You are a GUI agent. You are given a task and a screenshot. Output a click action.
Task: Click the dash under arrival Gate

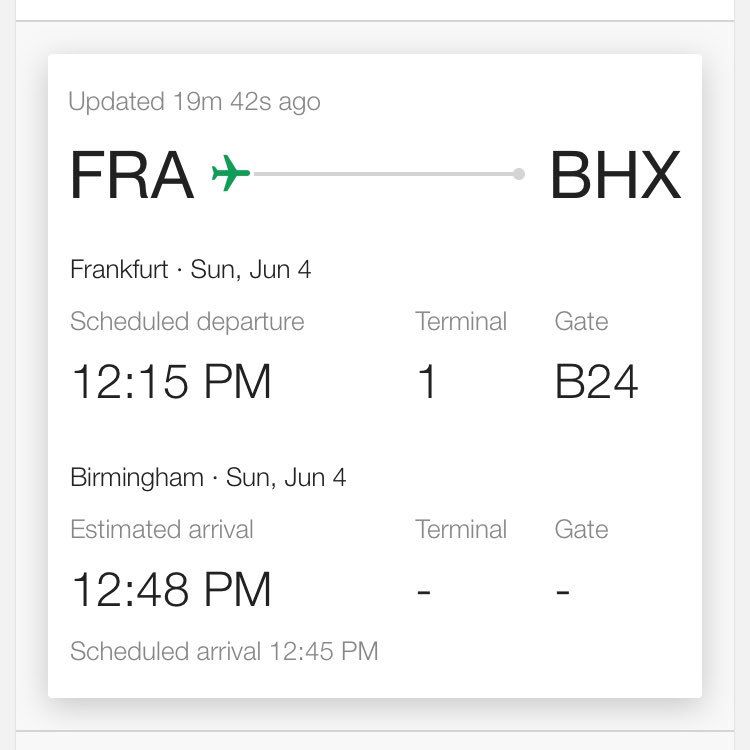[563, 591]
